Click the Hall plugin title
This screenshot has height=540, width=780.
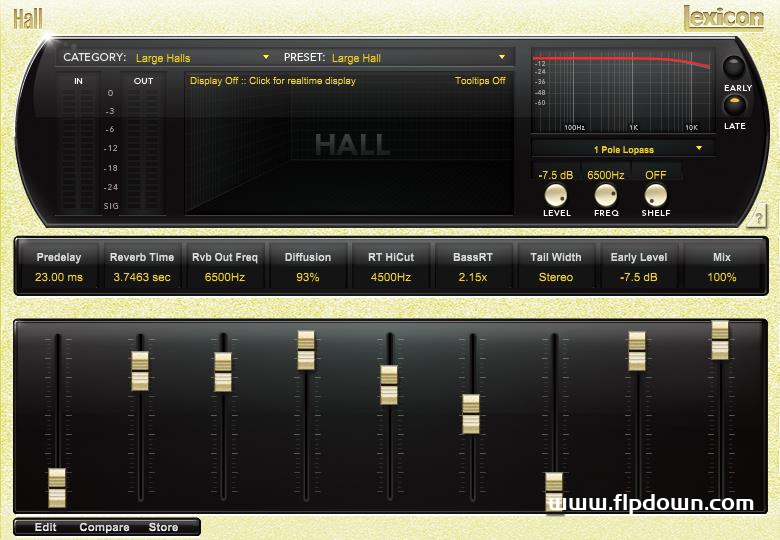(28, 19)
